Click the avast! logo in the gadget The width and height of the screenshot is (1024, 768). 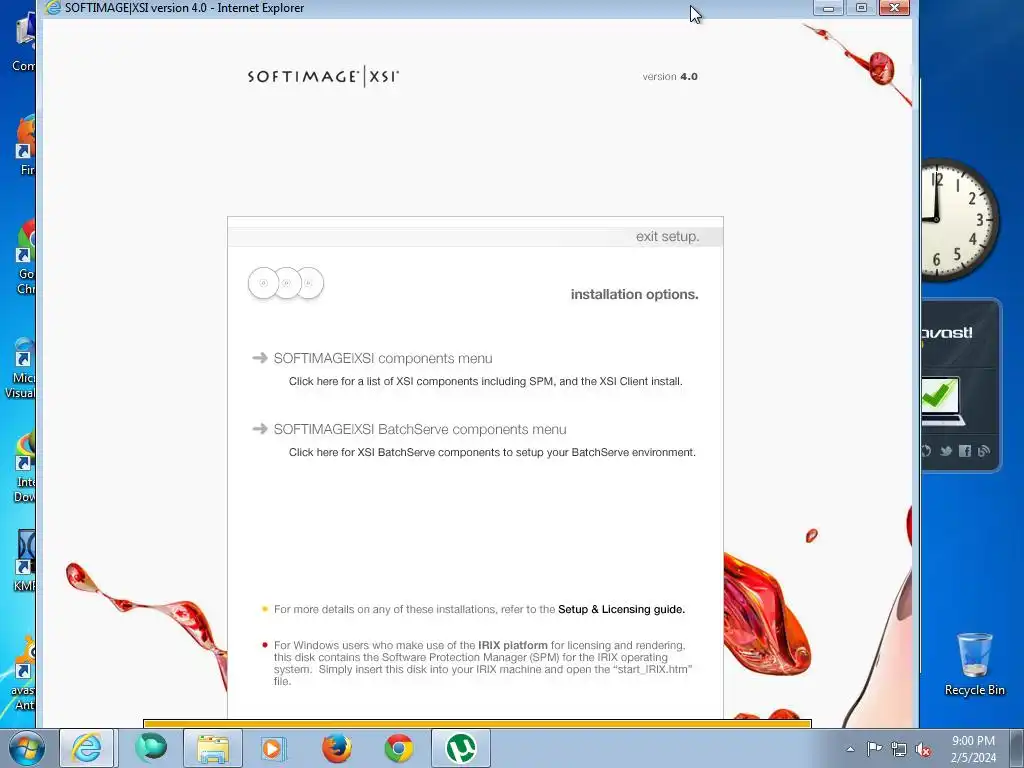click(946, 332)
